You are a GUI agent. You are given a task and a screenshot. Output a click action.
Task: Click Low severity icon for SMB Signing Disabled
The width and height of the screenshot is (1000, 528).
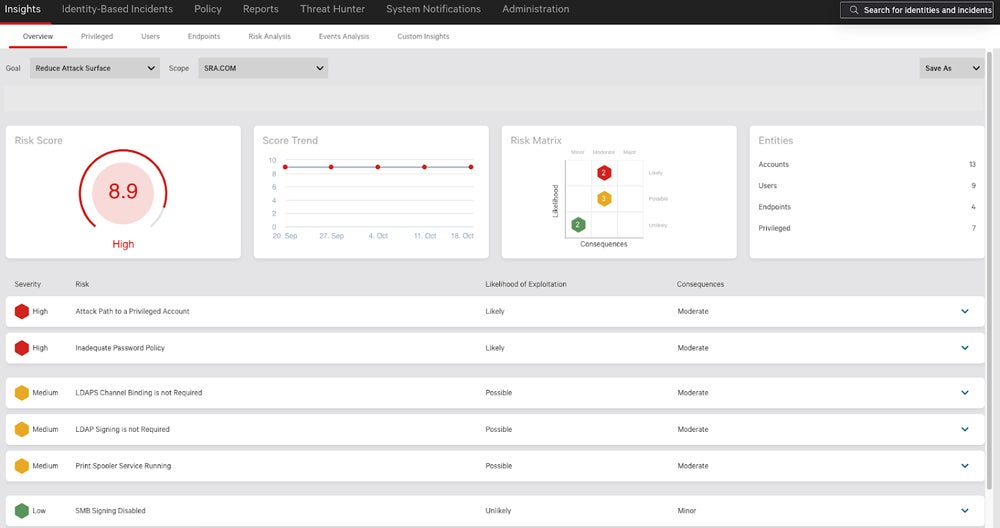coord(22,511)
